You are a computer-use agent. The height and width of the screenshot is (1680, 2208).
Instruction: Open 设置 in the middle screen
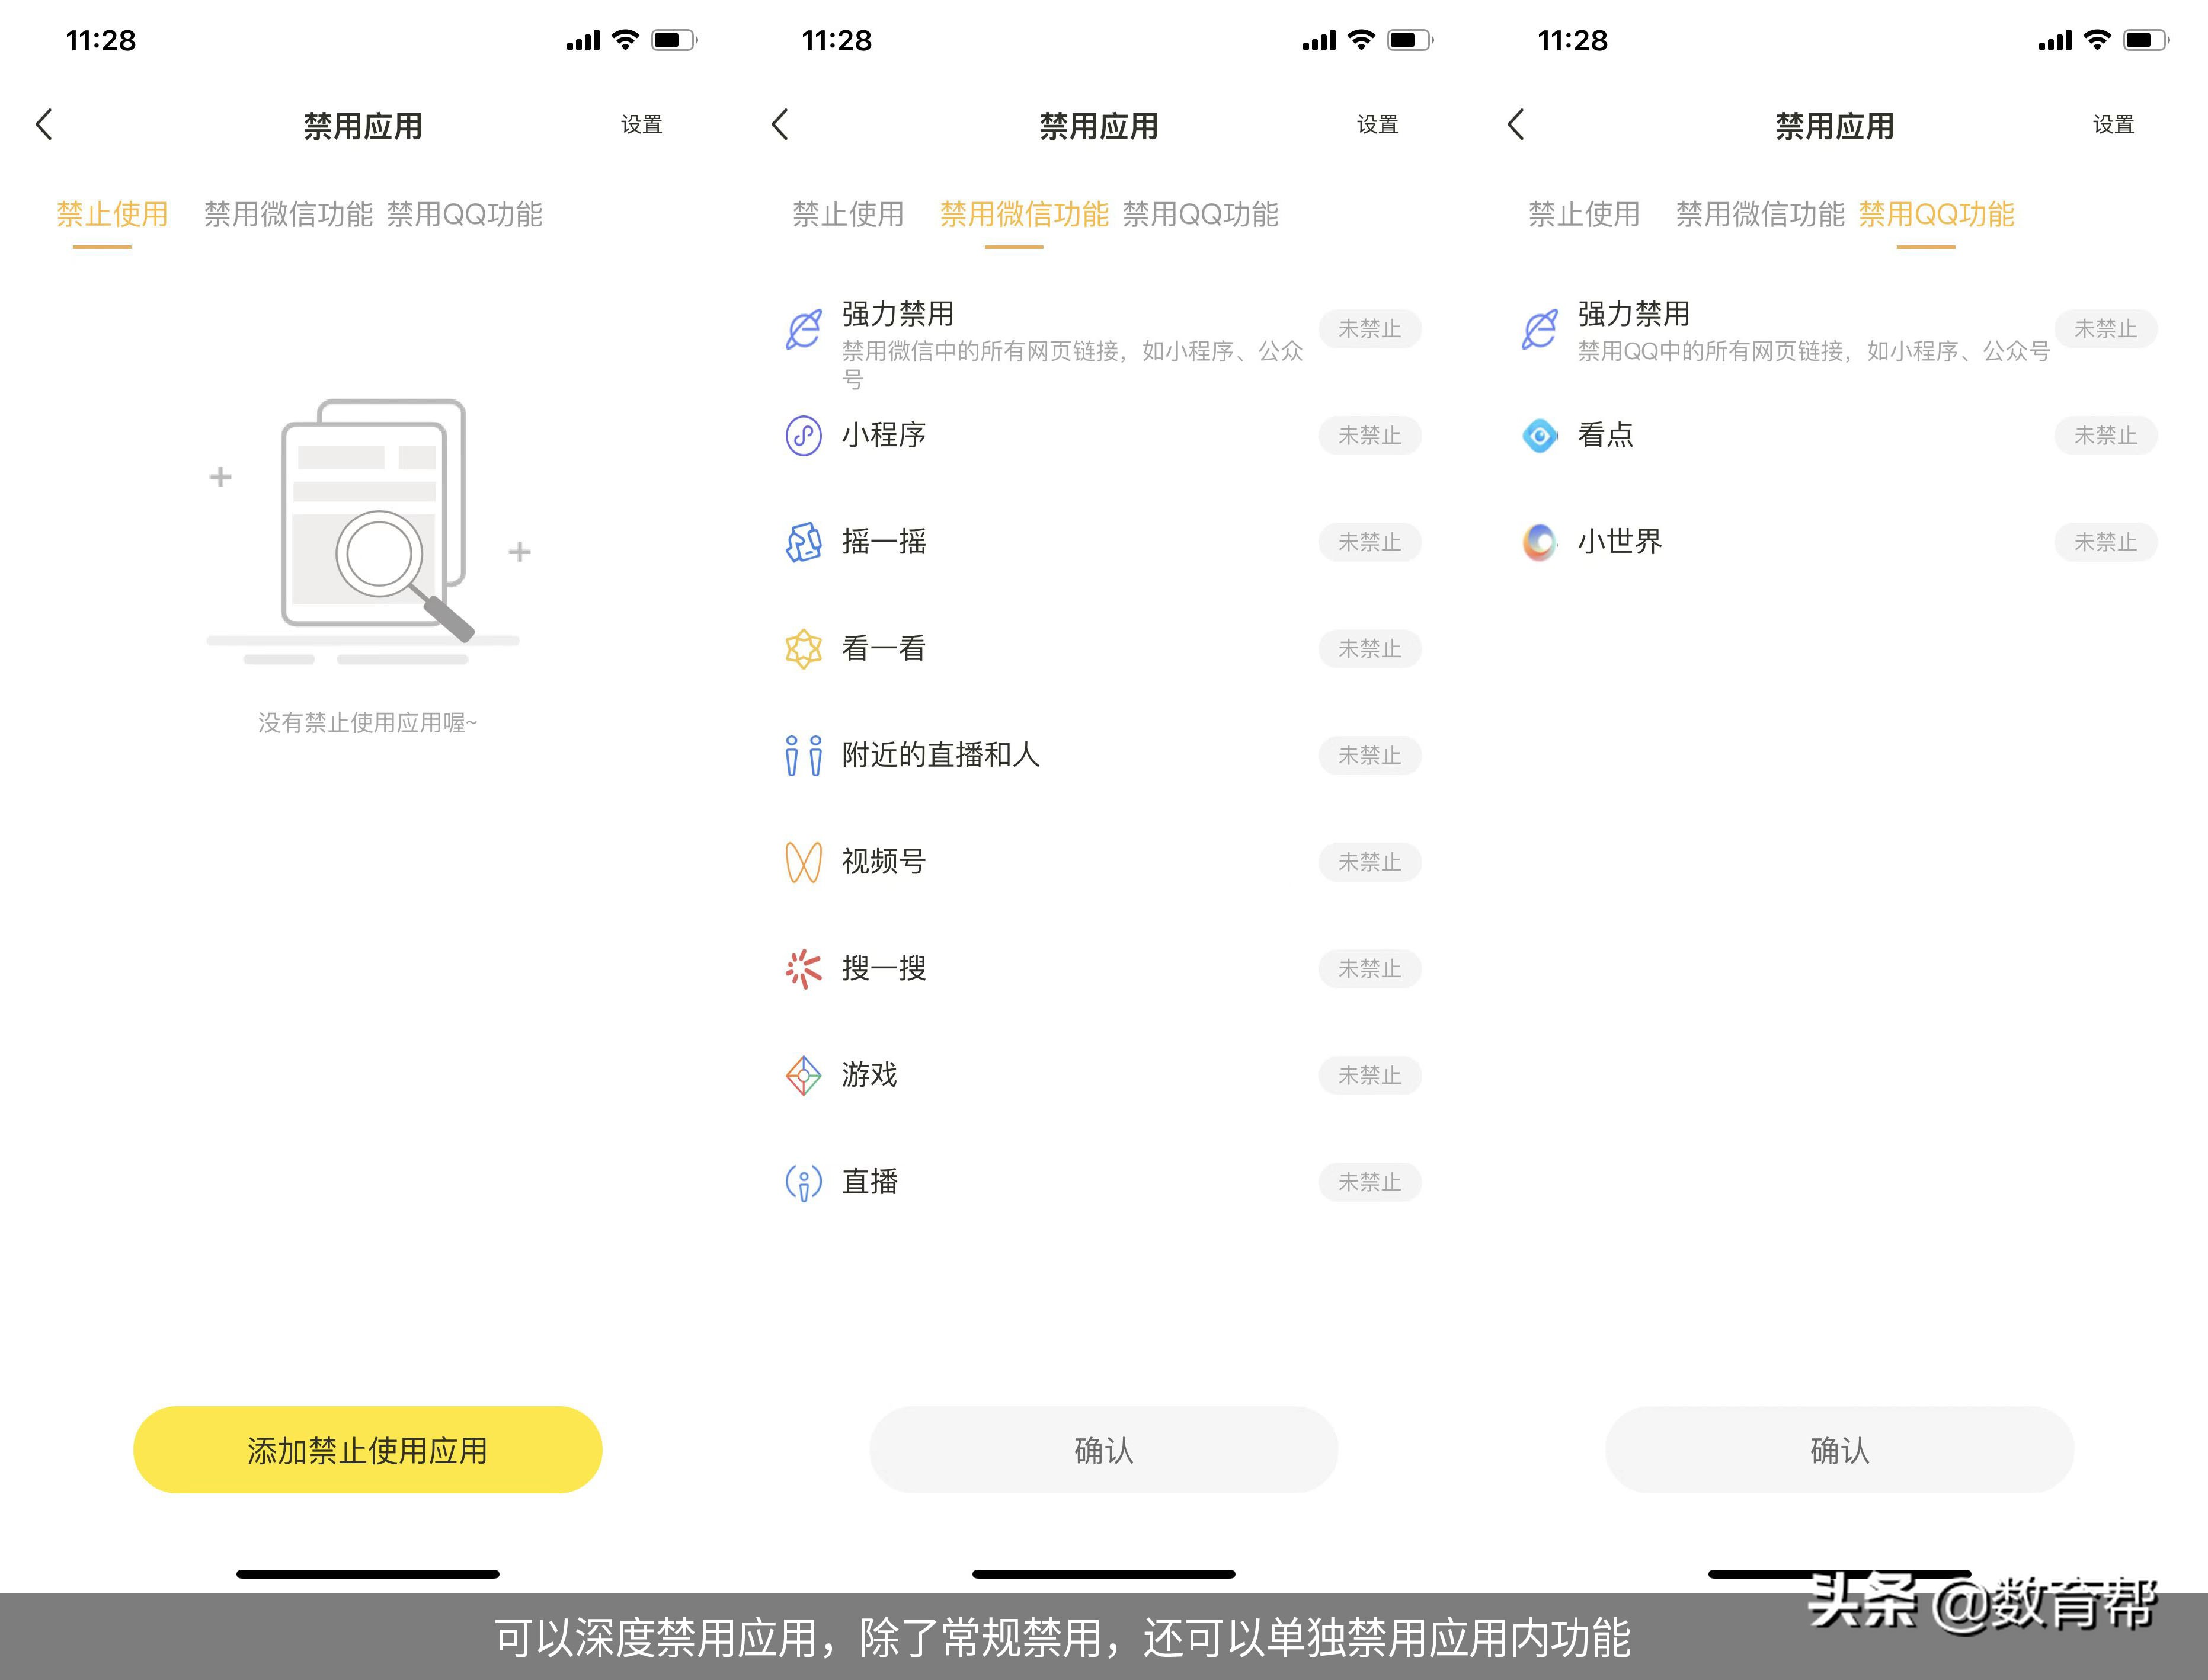1378,125
